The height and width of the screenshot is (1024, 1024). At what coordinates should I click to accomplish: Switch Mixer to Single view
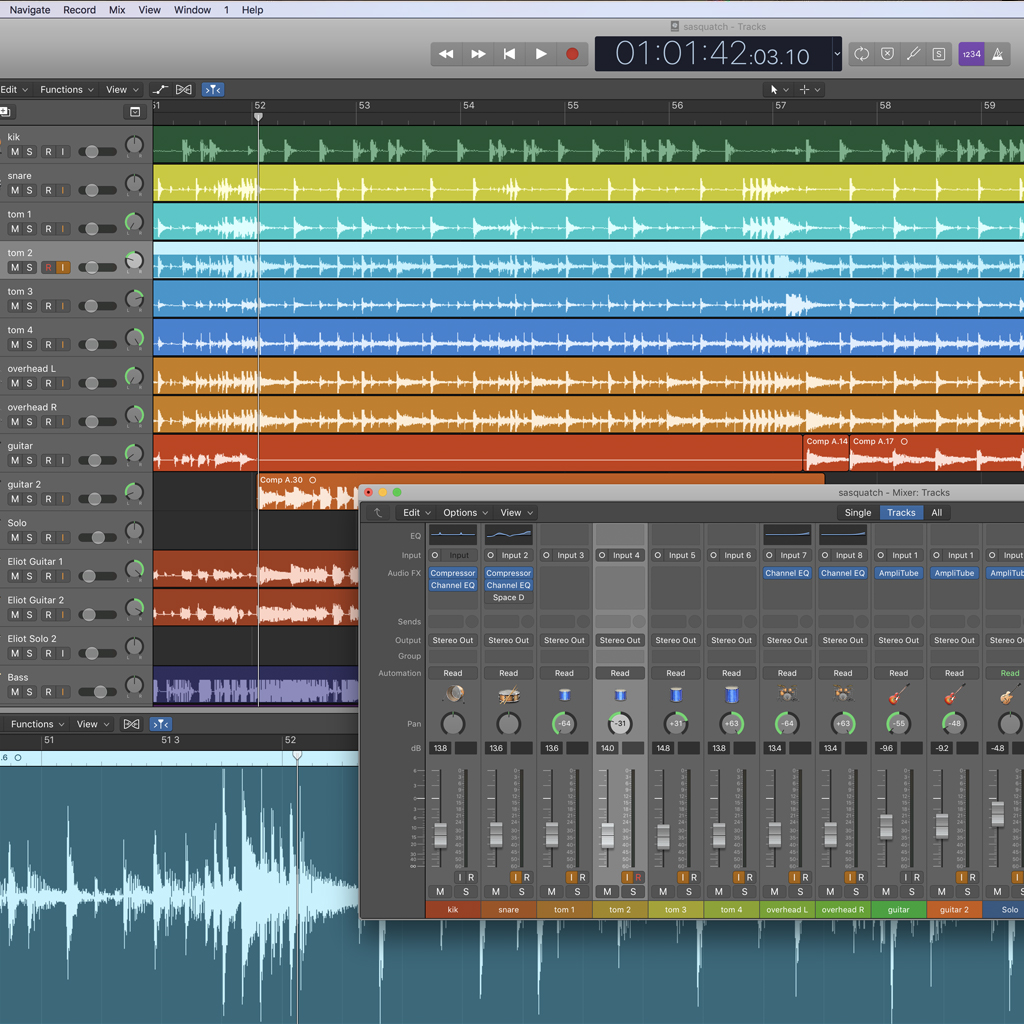click(x=857, y=513)
